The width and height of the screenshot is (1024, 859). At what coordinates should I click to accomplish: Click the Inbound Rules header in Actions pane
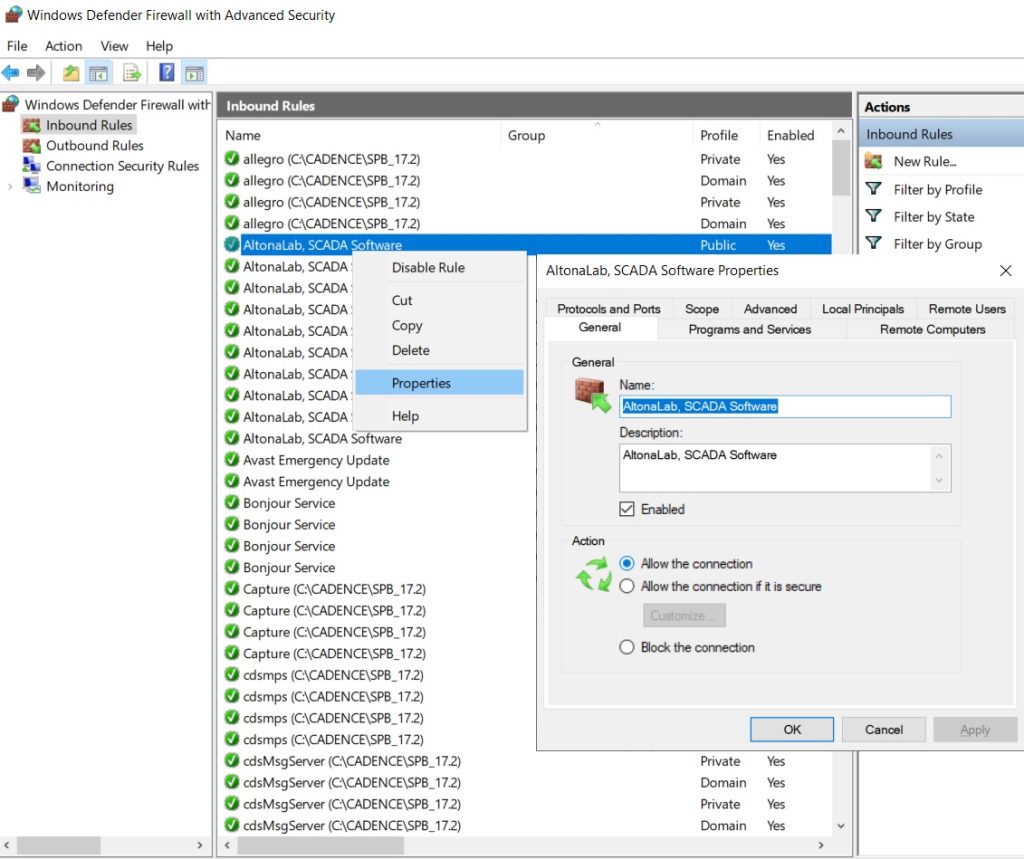click(x=940, y=134)
